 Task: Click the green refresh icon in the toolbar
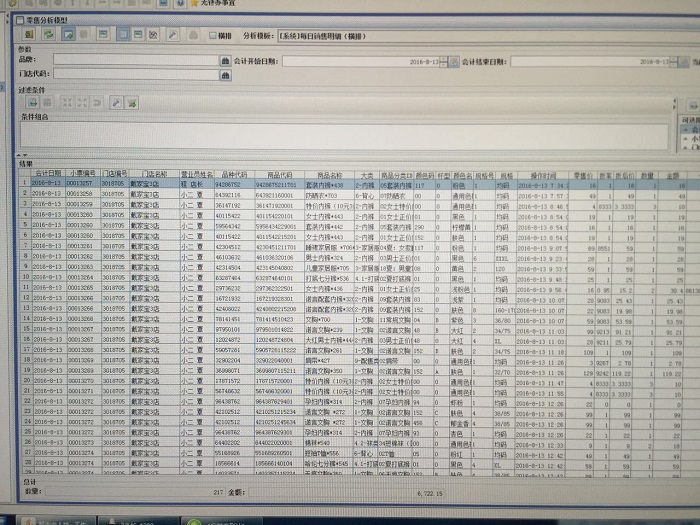click(x=46, y=35)
